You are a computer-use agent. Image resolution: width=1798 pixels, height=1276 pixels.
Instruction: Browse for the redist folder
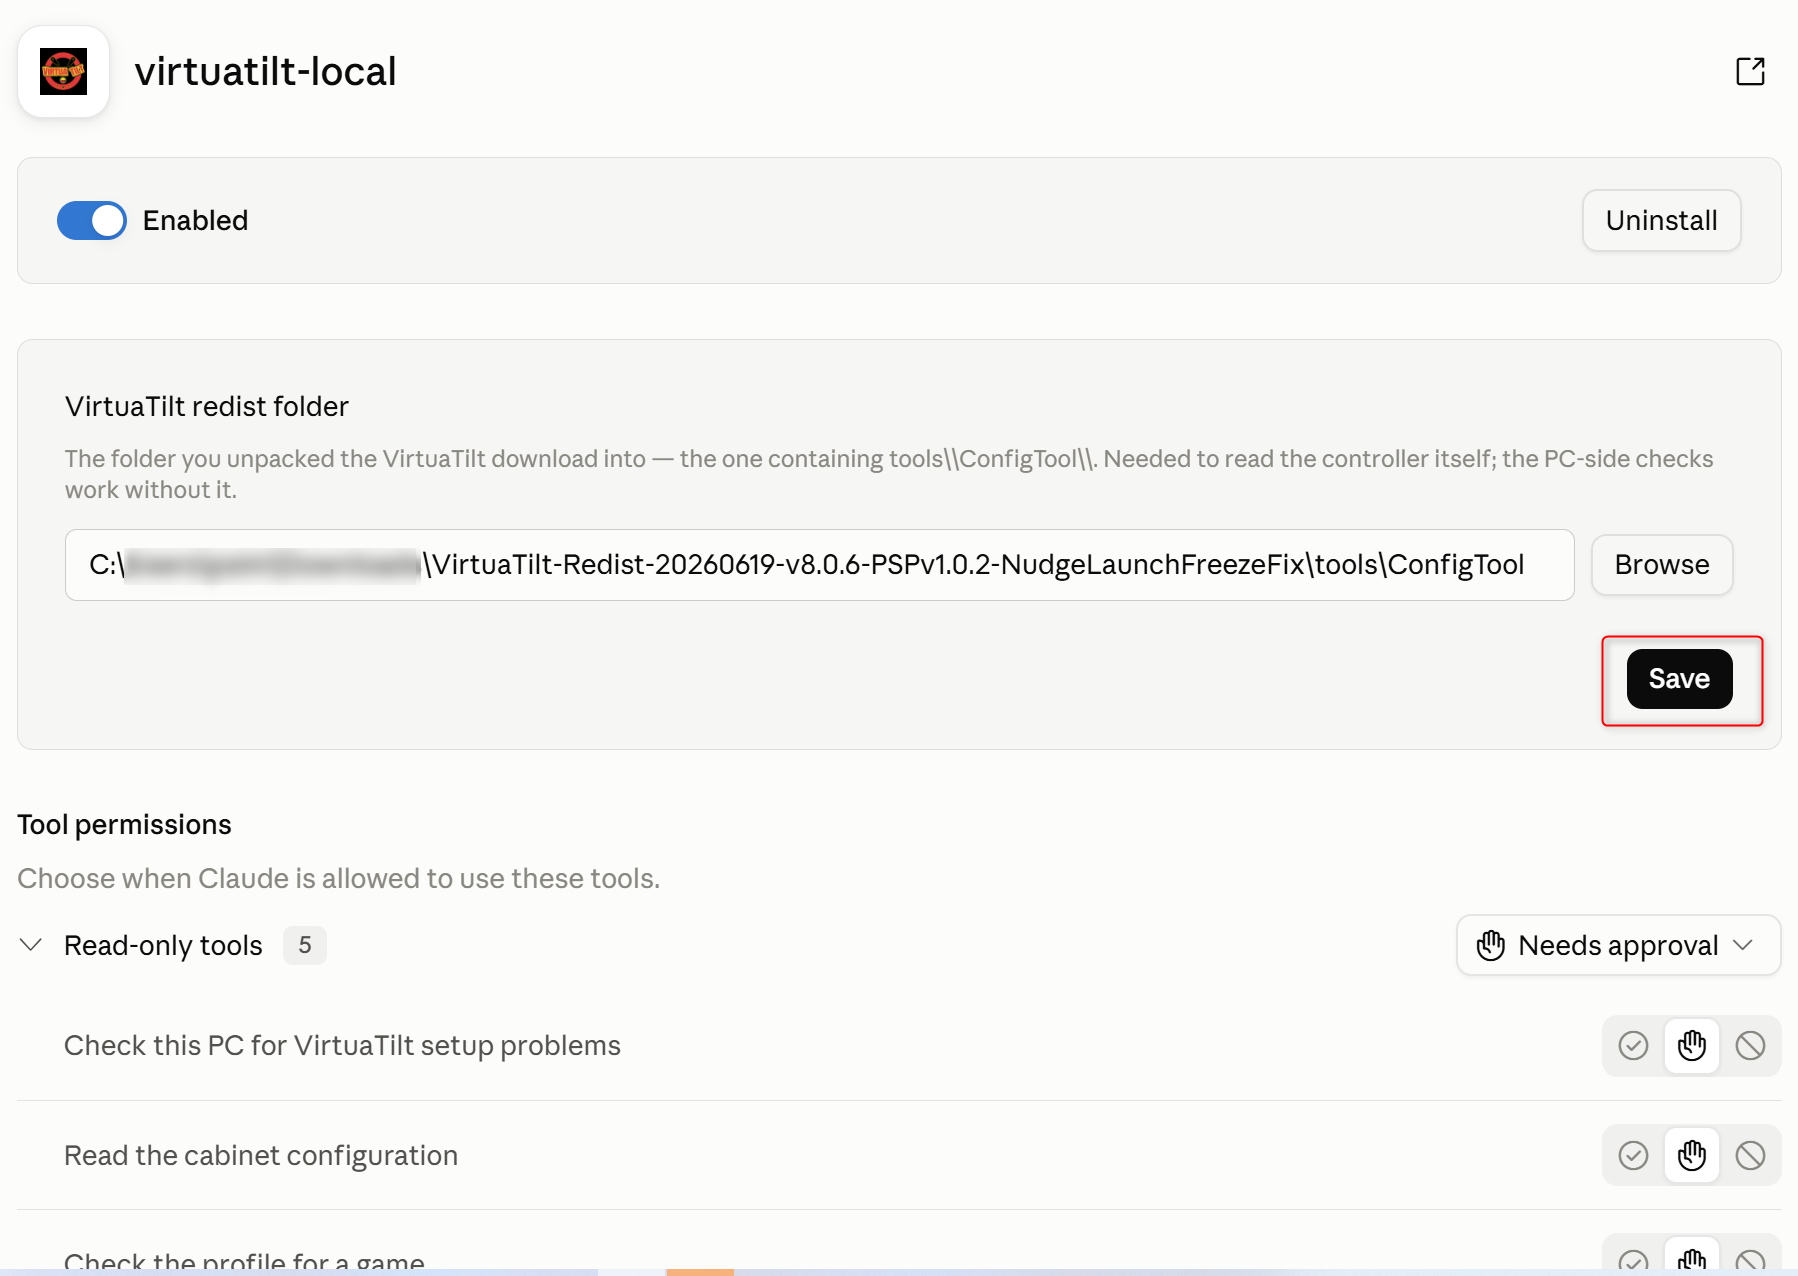(x=1661, y=565)
